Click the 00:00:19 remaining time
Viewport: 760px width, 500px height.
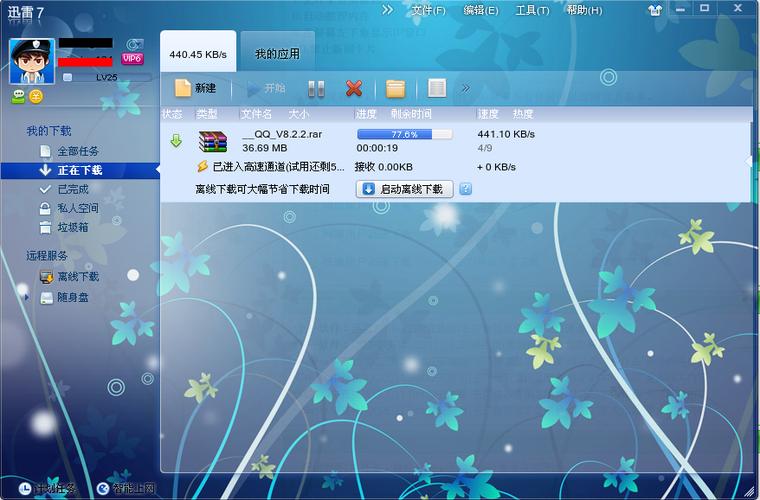(x=377, y=148)
